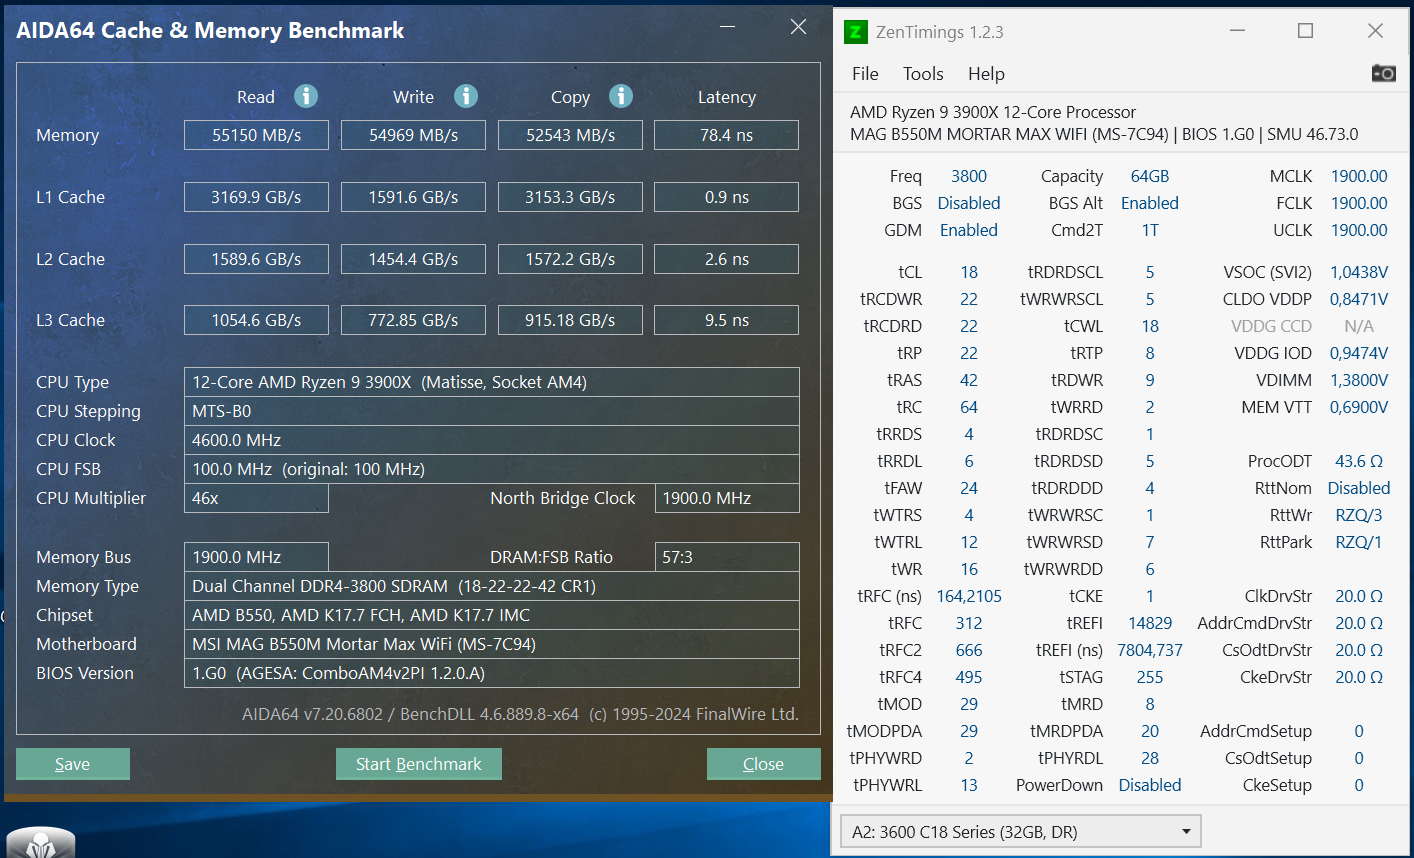Click the CLDO VDDP value 0,8471V
The height and width of the screenshot is (858, 1414).
click(x=1359, y=299)
